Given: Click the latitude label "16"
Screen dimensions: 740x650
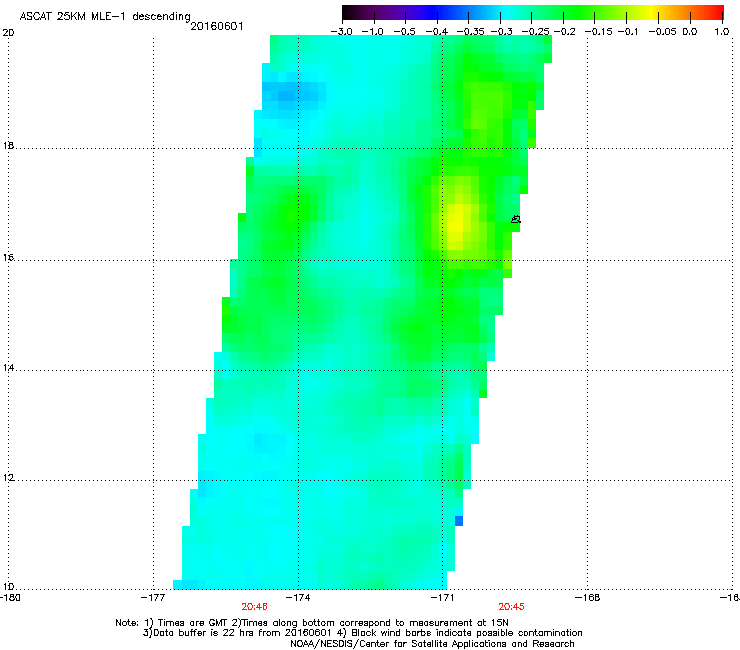Looking at the screenshot, I should pos(8,258).
